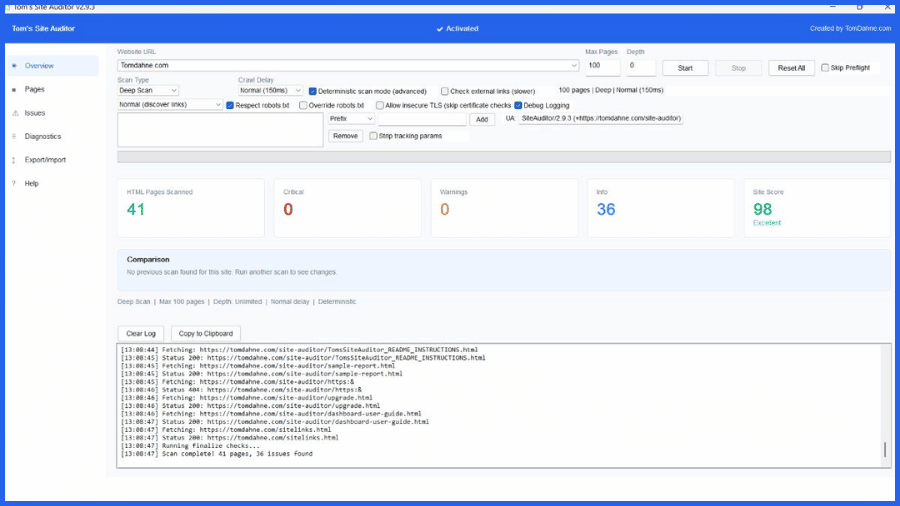This screenshot has width=900, height=506.
Task: Click the Info count 36
Action: coord(606,209)
